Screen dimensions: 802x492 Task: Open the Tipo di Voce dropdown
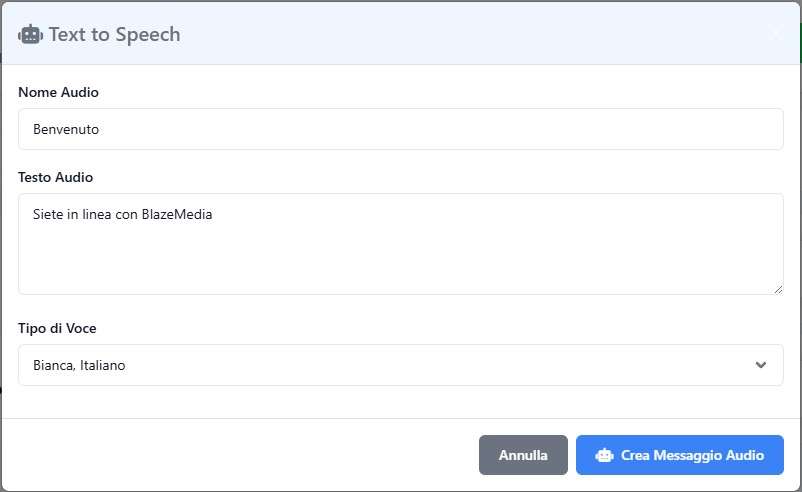tap(400, 365)
